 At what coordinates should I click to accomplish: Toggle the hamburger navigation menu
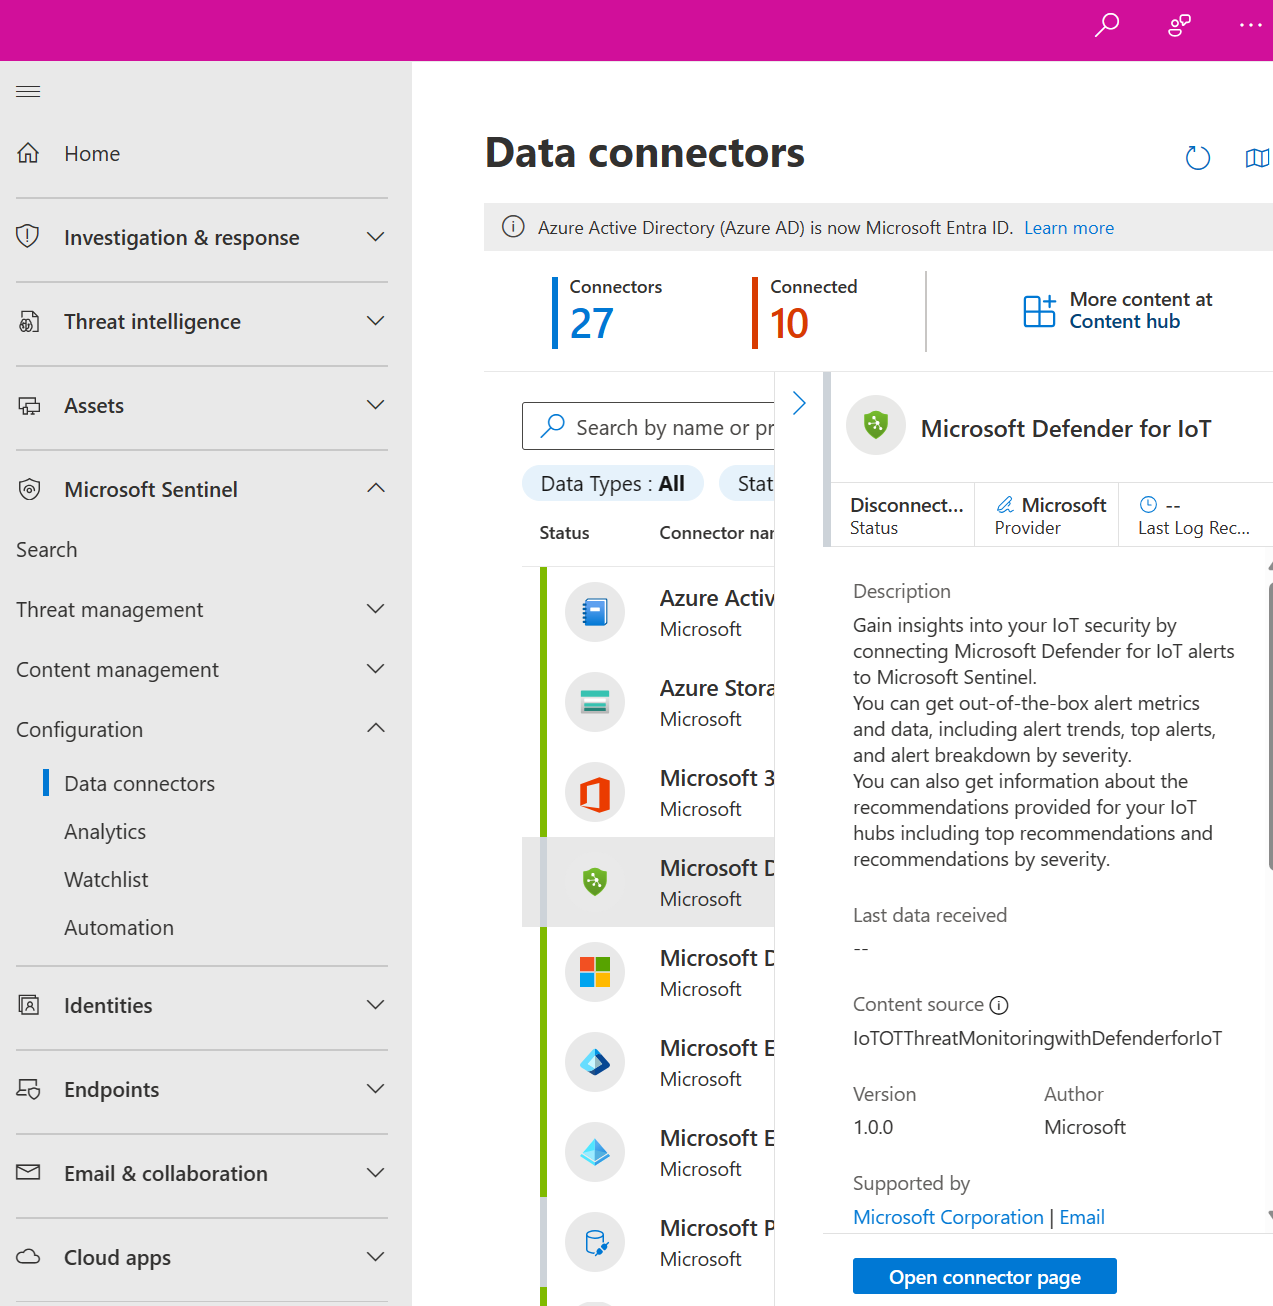[x=28, y=92]
